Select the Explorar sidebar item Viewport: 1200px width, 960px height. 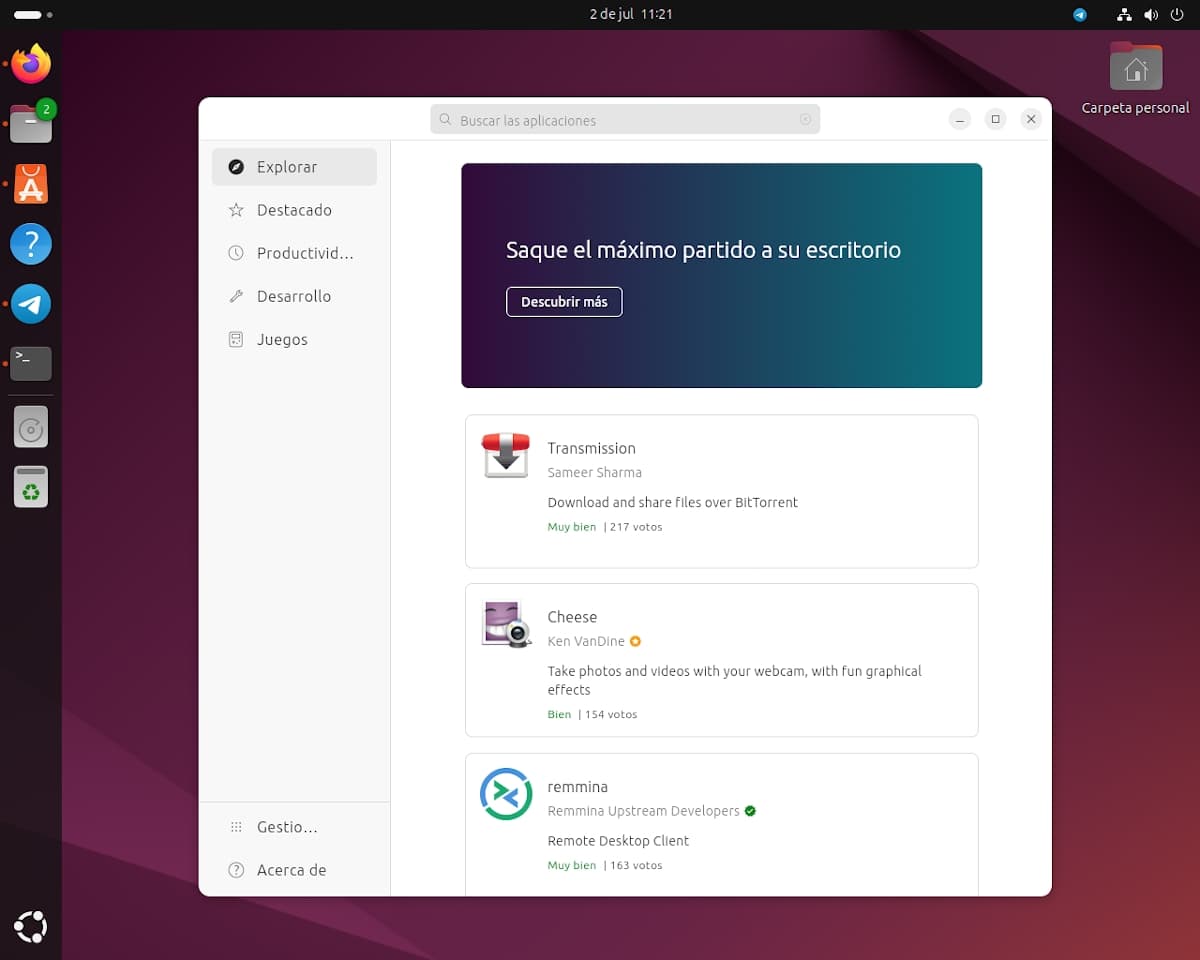point(294,167)
